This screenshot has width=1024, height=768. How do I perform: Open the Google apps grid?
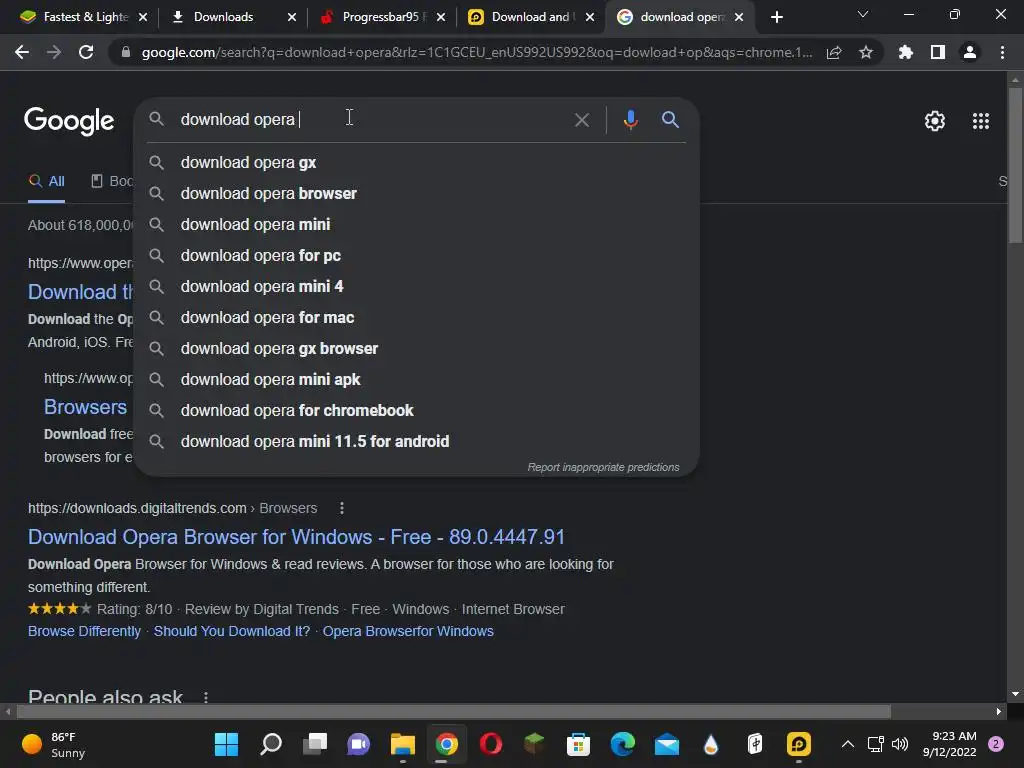[x=980, y=121]
